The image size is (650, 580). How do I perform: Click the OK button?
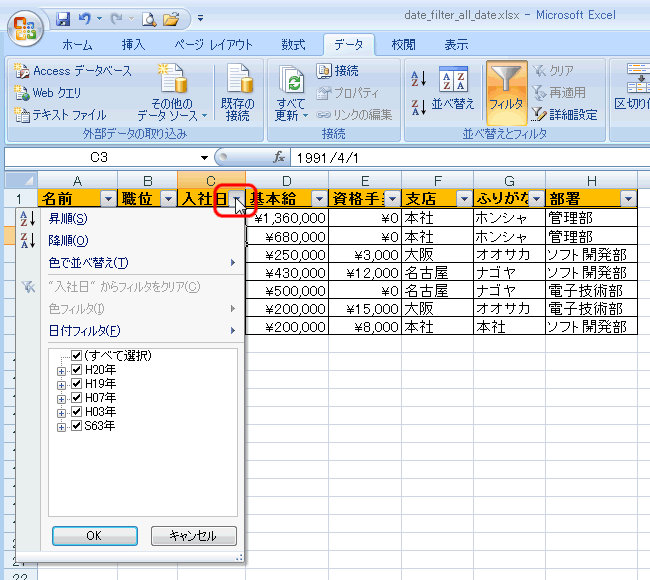point(95,536)
